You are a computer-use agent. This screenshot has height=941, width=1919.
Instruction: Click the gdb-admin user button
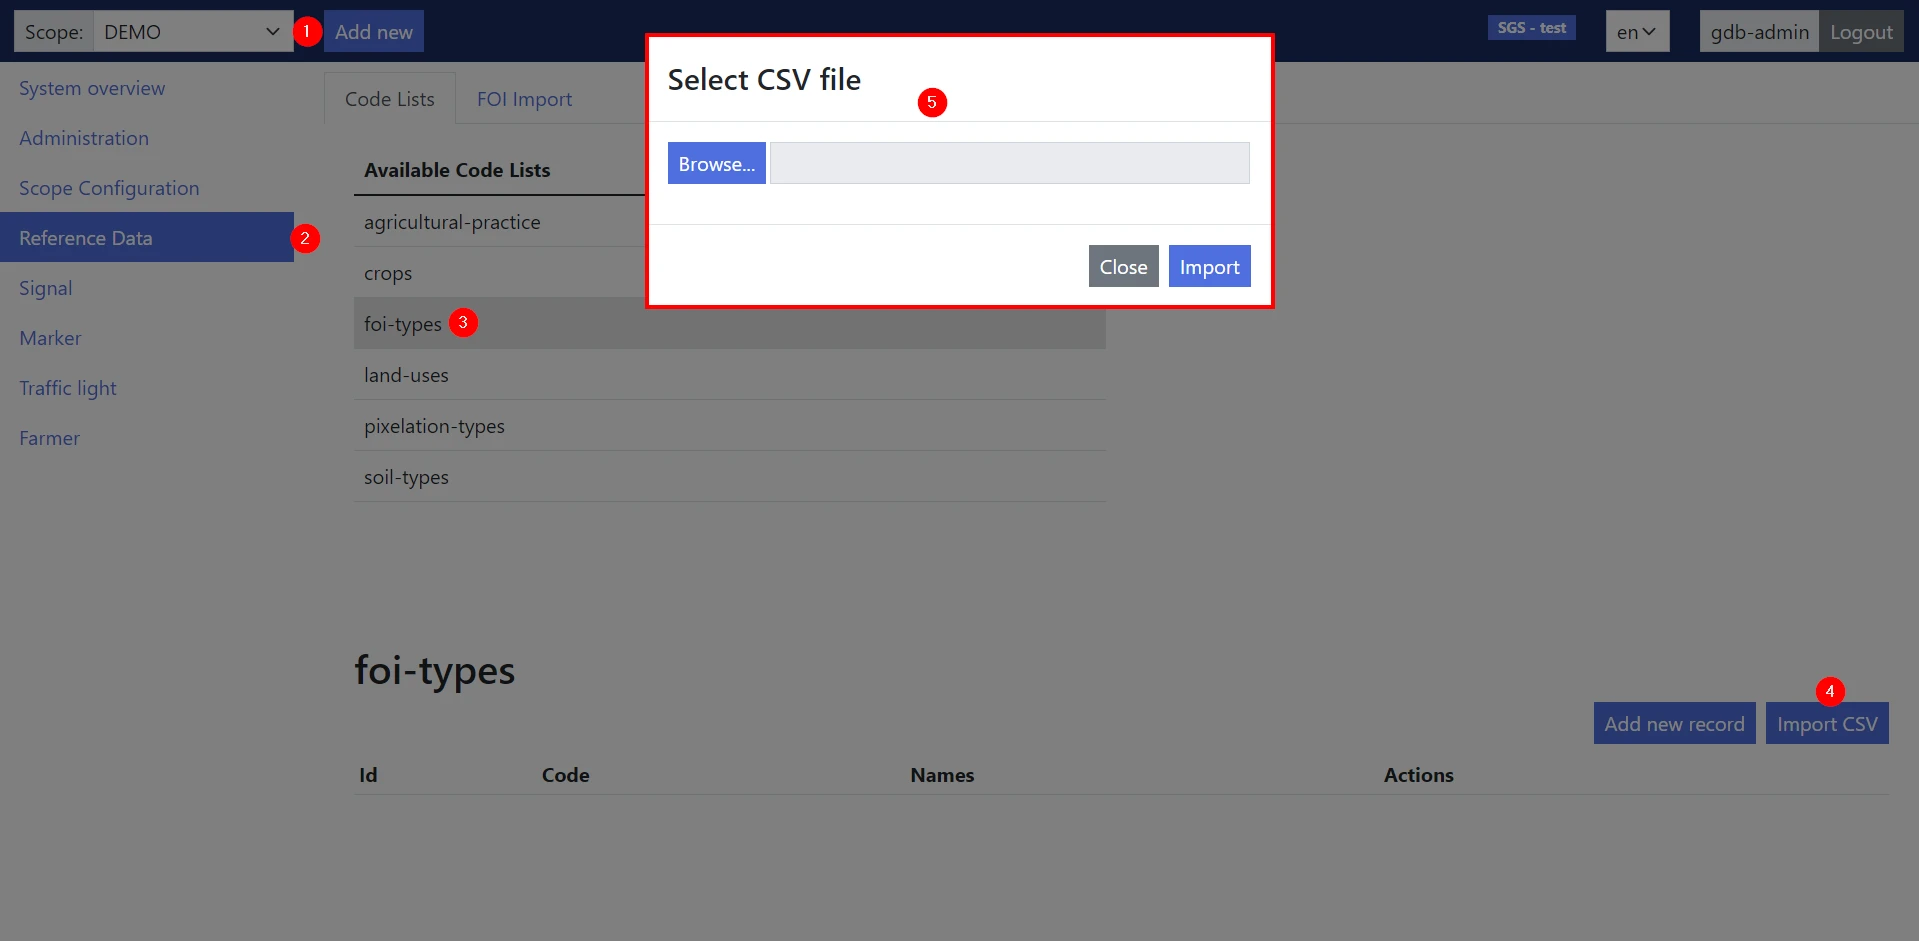pyautogui.click(x=1758, y=32)
